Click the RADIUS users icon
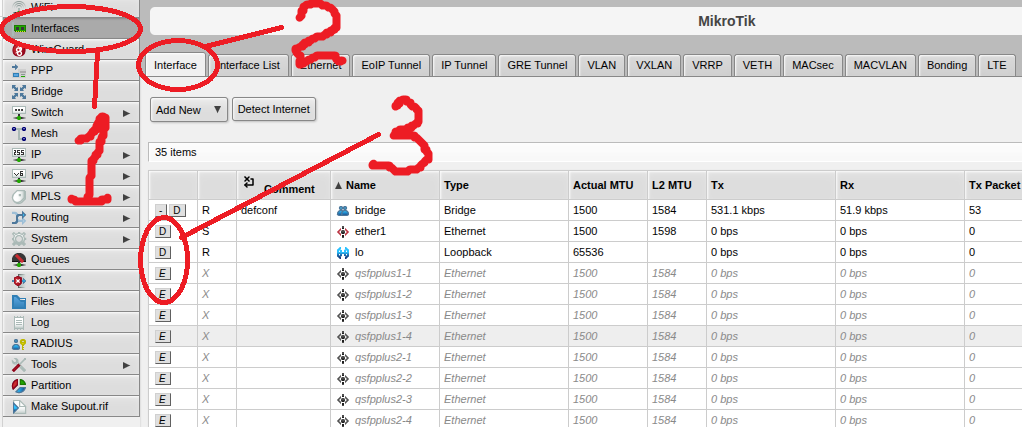 coord(18,343)
